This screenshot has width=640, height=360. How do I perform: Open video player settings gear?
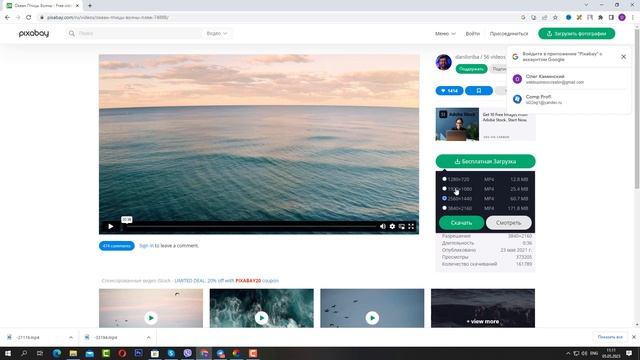tap(392, 227)
